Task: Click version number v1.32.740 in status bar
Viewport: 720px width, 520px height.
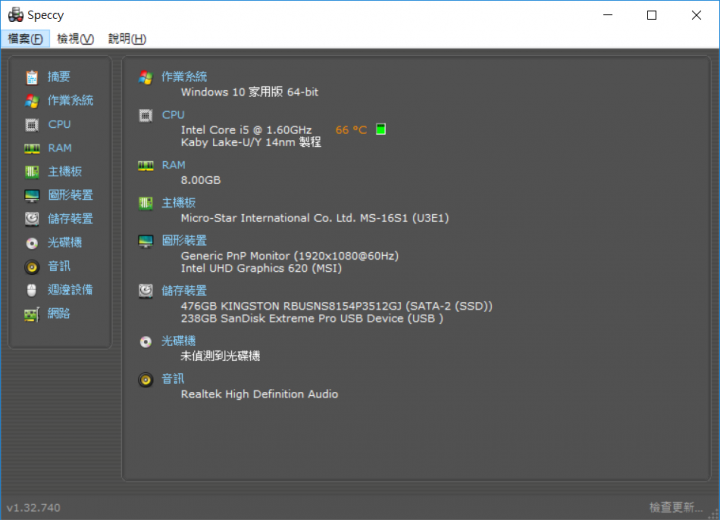Action: pyautogui.click(x=34, y=508)
